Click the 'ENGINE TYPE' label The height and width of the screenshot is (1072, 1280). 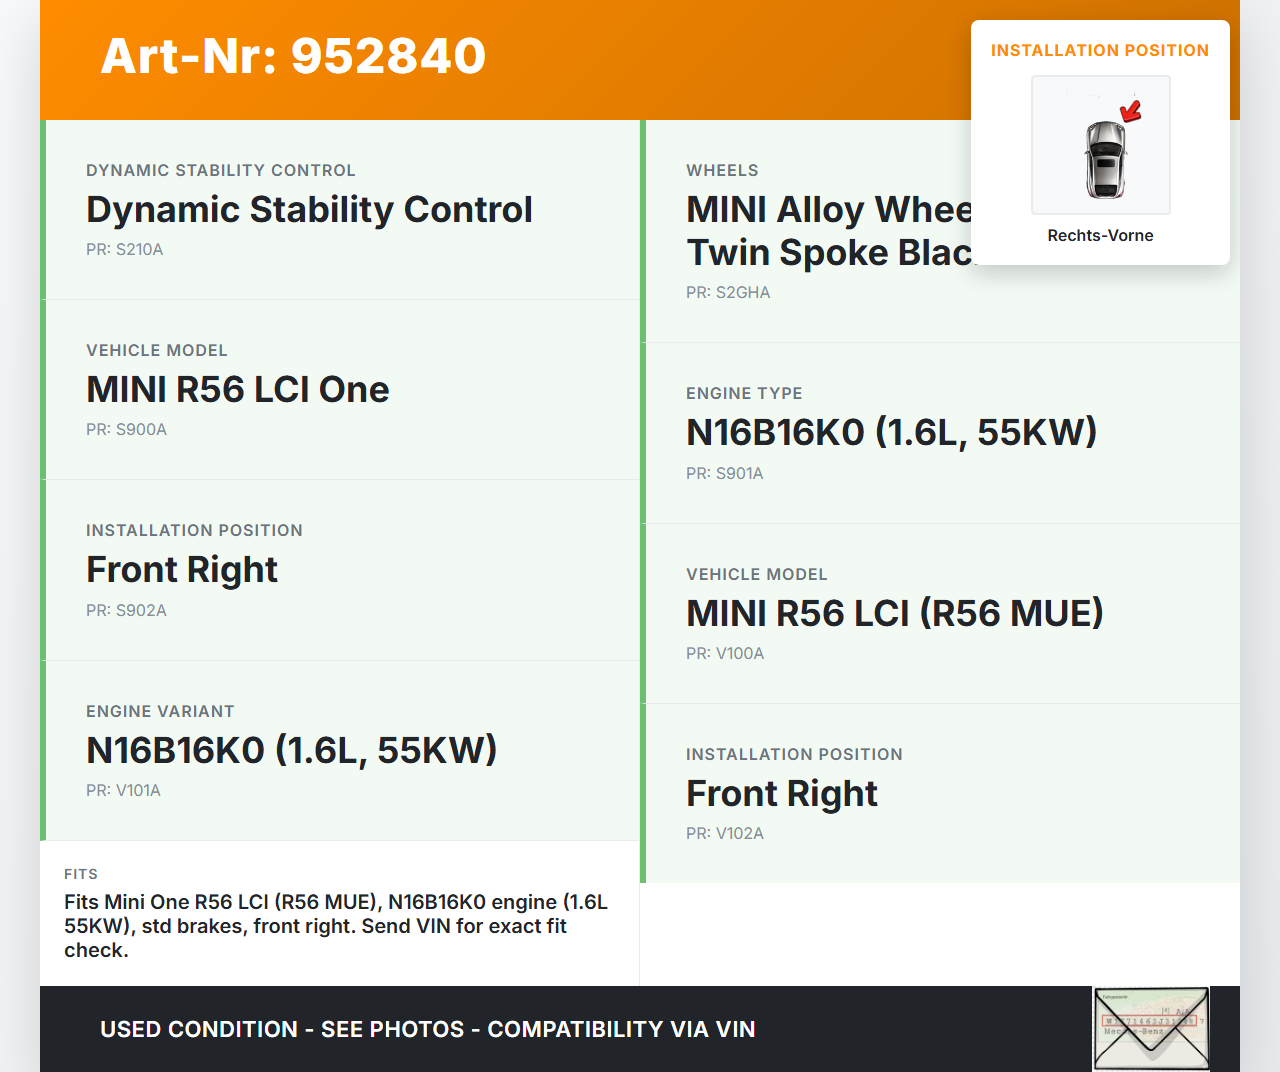point(744,394)
